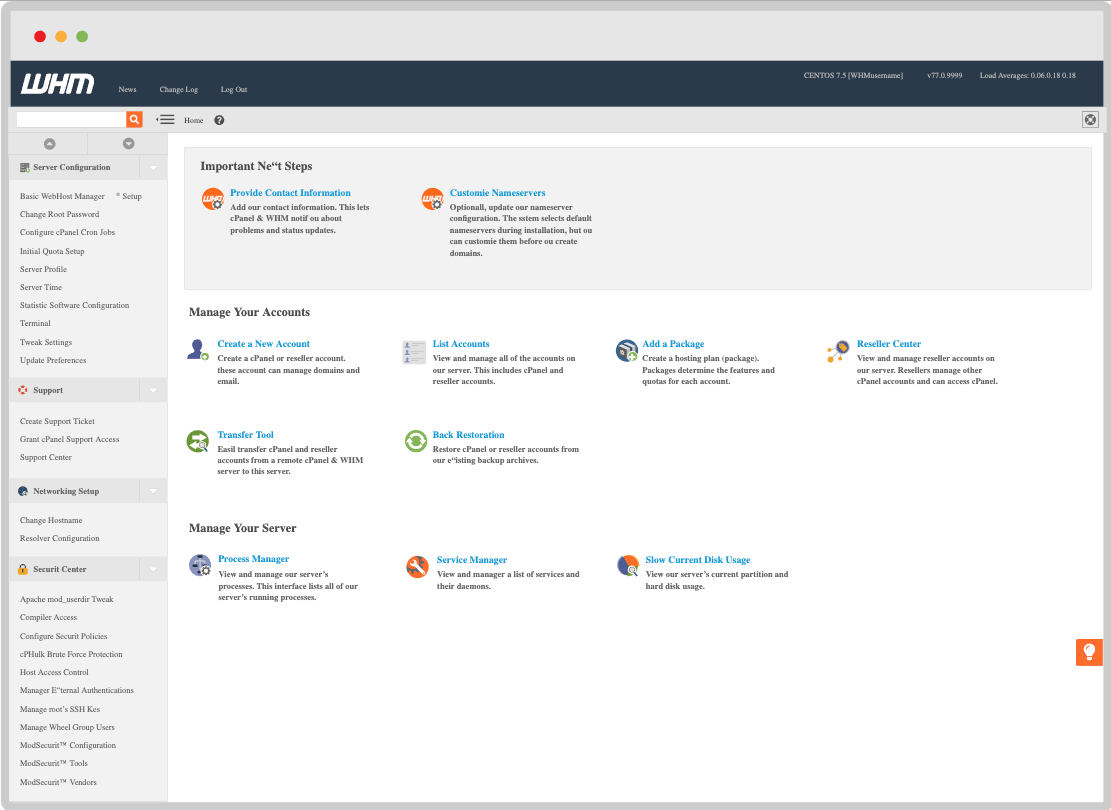Click the Process Manager icon
Image resolution: width=1111 pixels, height=810 pixels.
tap(200, 566)
